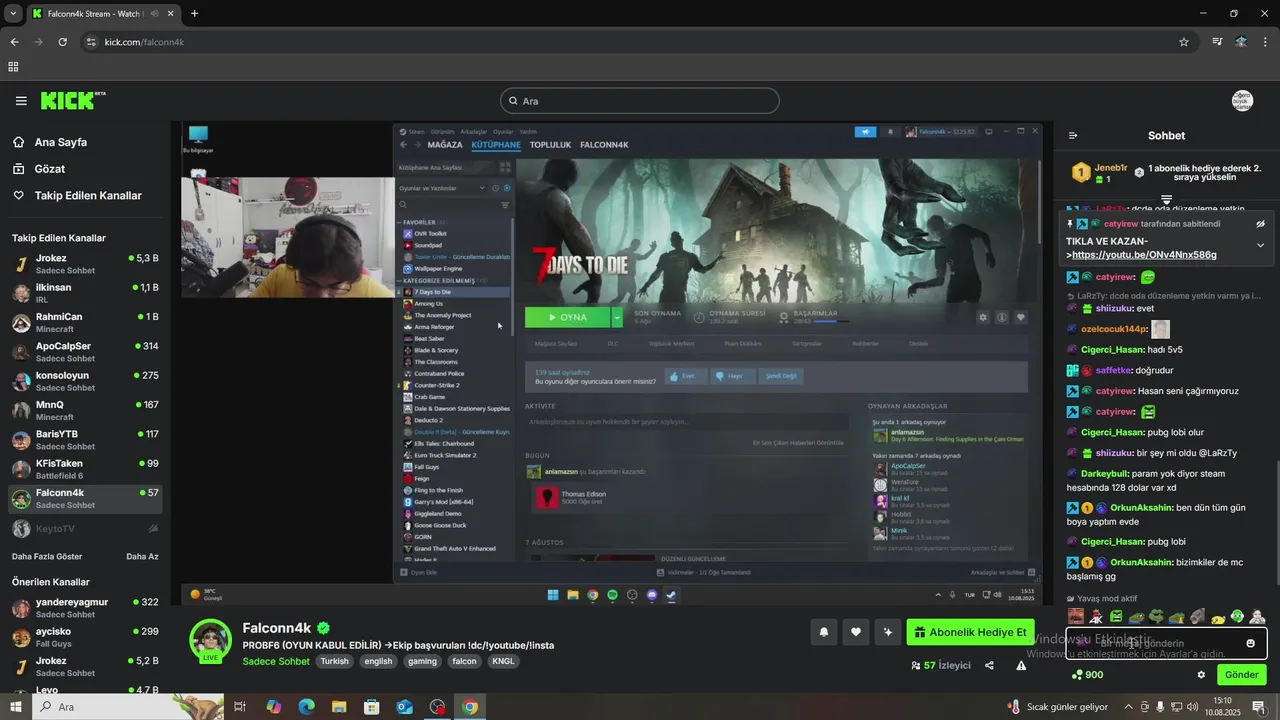This screenshot has height=720, width=1280.
Task: Open the Chrome three-dot menu
Action: (x=1266, y=42)
